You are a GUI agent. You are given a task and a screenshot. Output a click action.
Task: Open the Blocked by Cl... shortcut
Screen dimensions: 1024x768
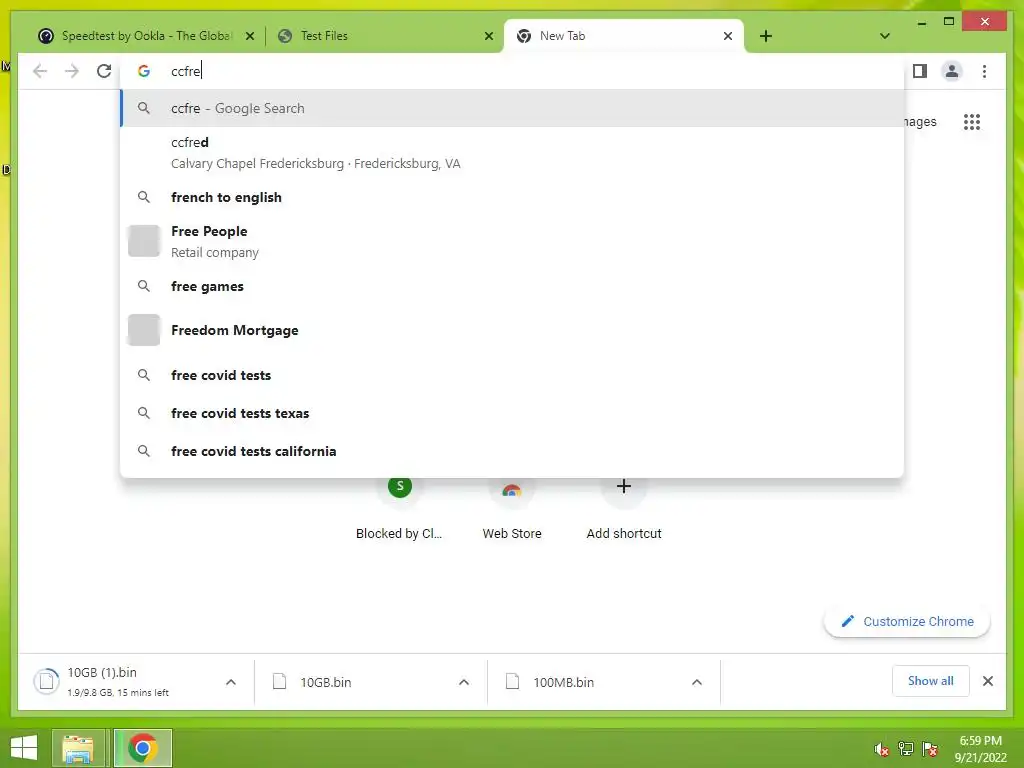click(400, 508)
